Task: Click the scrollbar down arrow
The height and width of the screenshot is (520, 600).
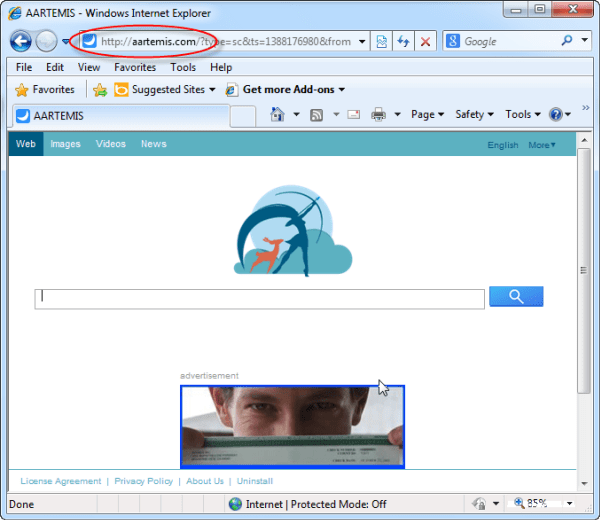Action: 584,484
